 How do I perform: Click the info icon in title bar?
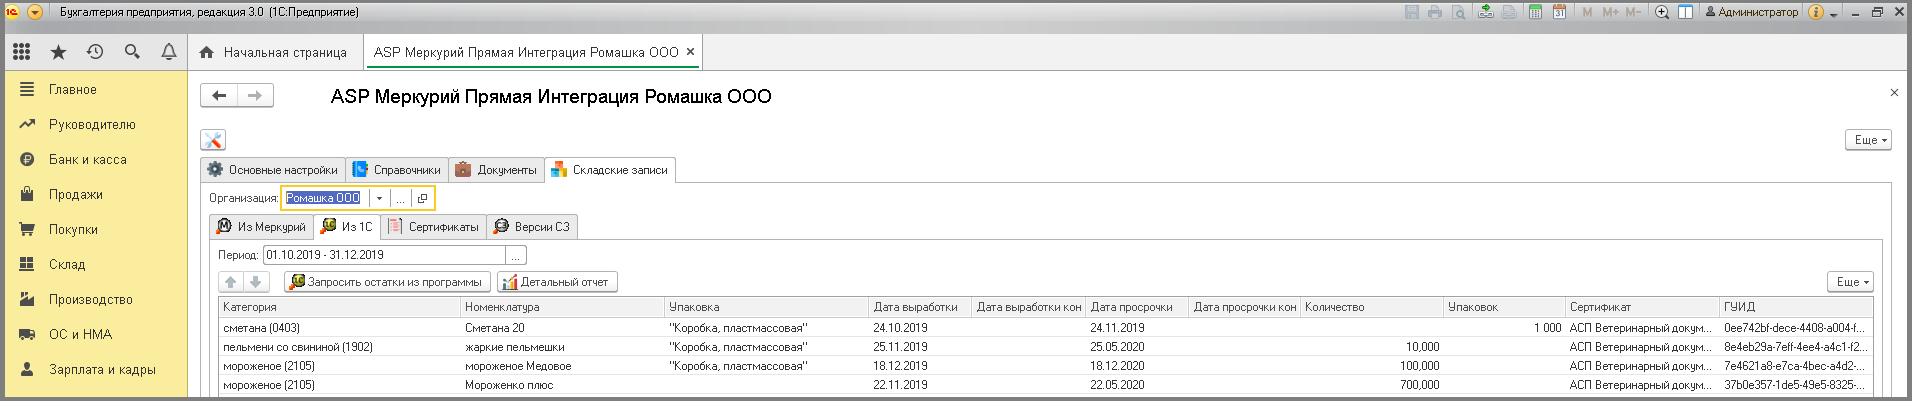click(x=1816, y=12)
